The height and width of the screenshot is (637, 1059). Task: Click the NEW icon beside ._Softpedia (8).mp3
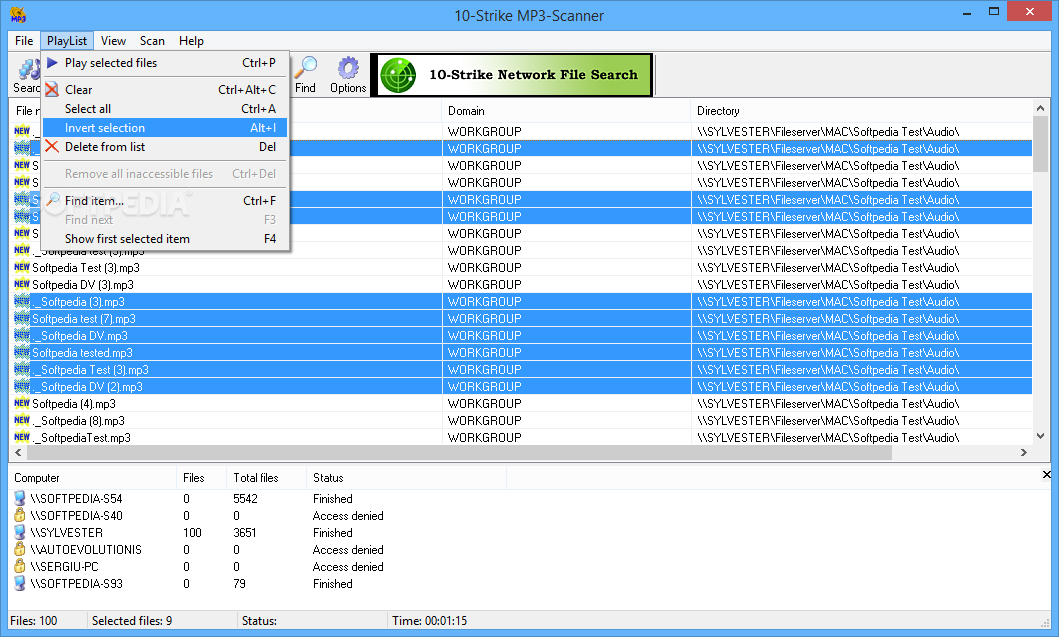22,420
